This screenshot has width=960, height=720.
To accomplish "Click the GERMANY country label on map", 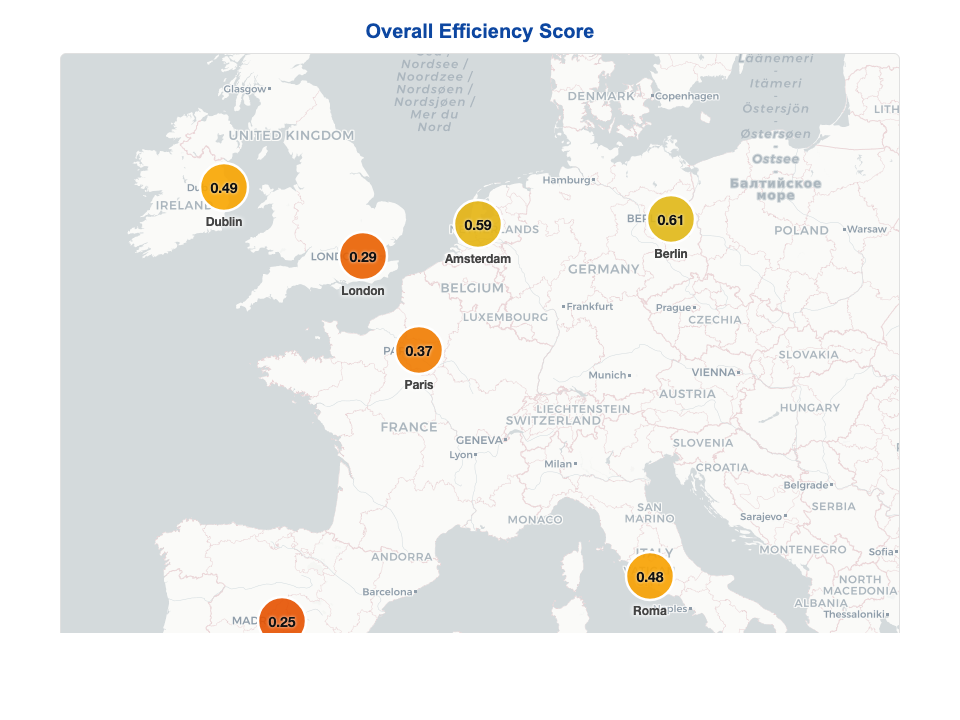I will tap(604, 269).
